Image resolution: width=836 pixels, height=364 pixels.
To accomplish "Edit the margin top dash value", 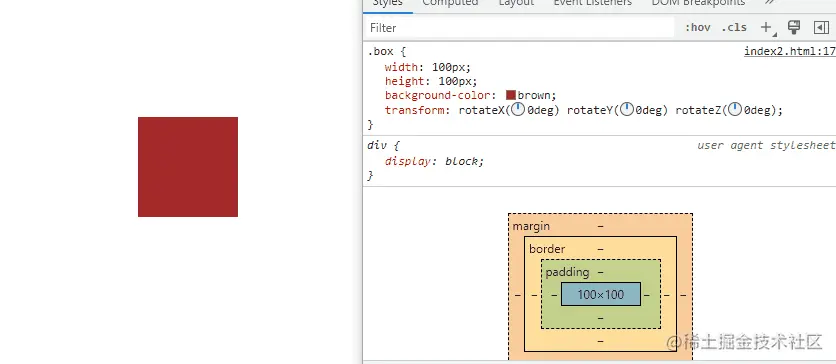I will pos(600,226).
